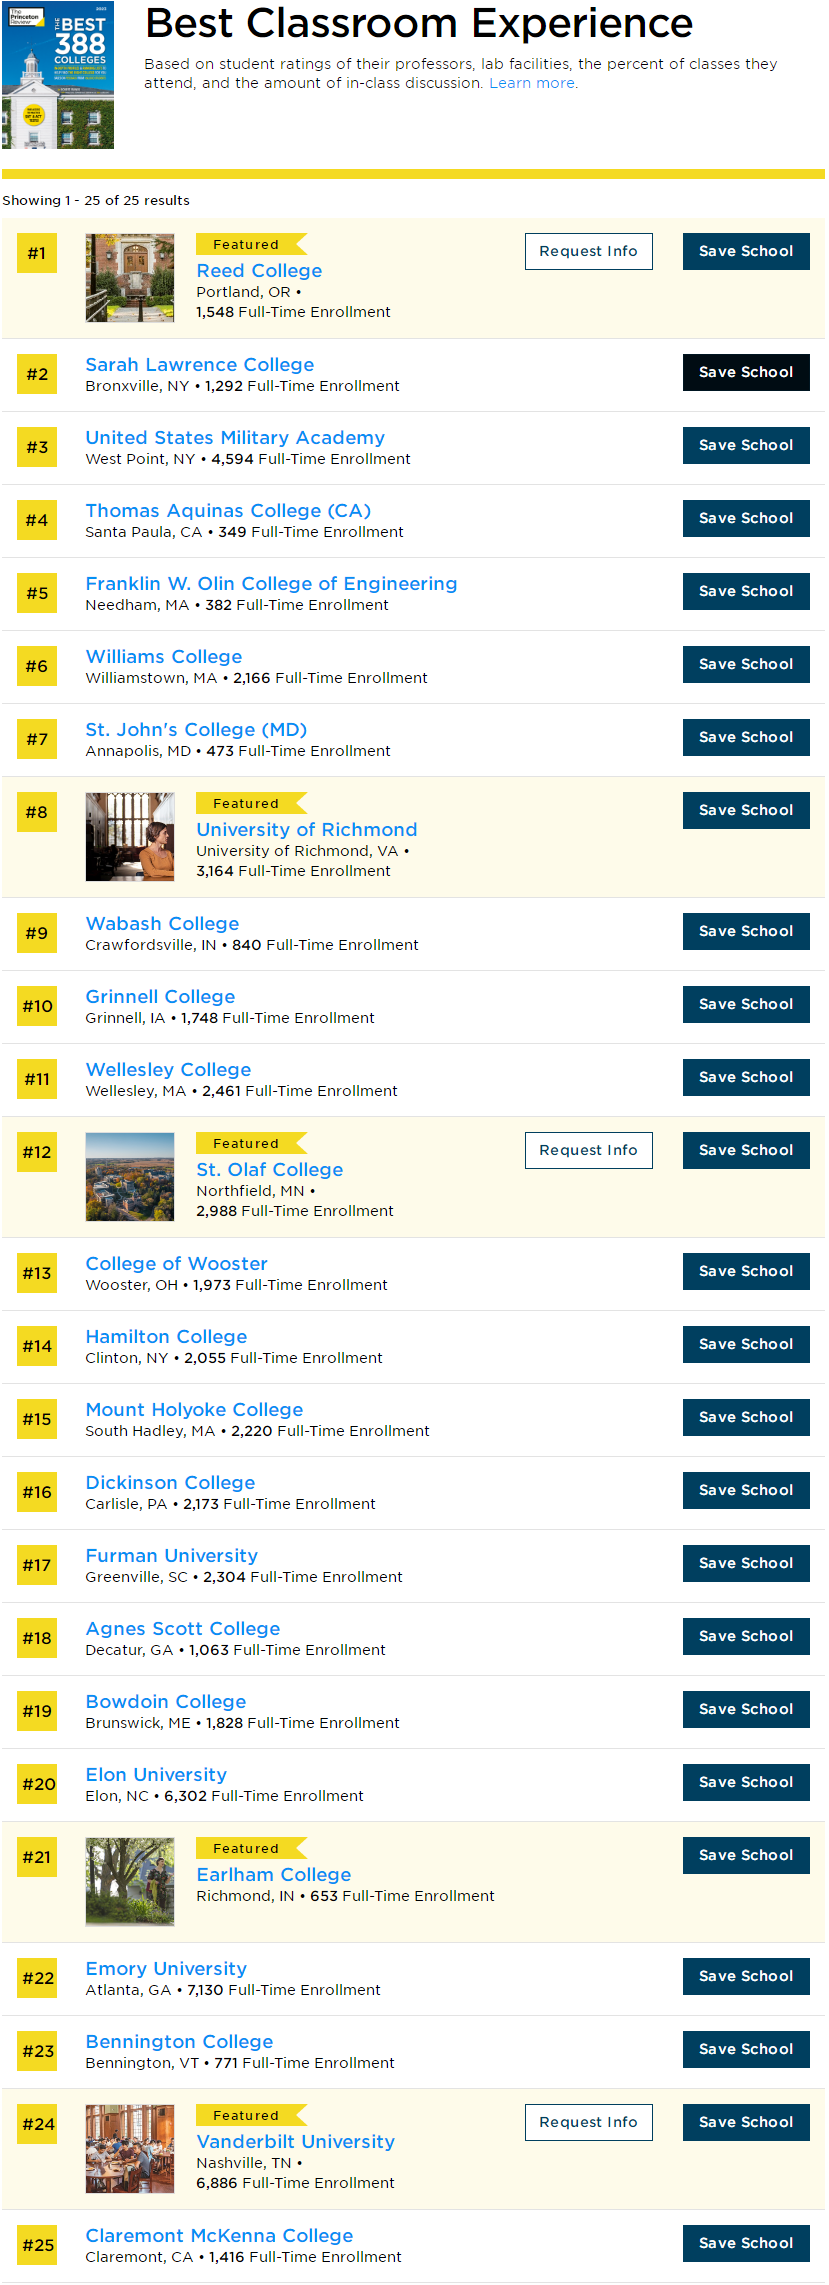Request info for St. Olaf College
The image size is (829, 2285).
coord(588,1151)
